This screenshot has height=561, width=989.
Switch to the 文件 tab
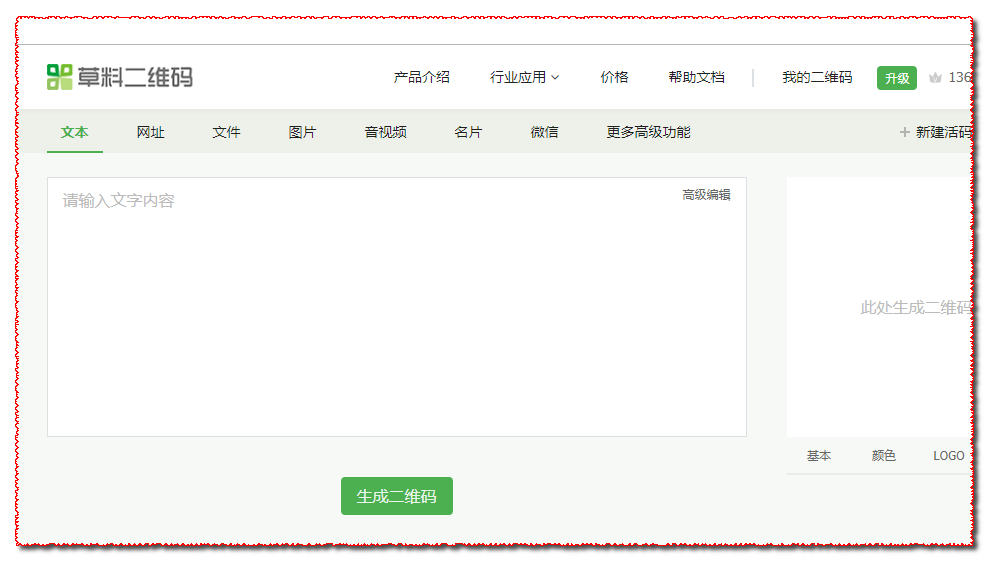tap(227, 132)
